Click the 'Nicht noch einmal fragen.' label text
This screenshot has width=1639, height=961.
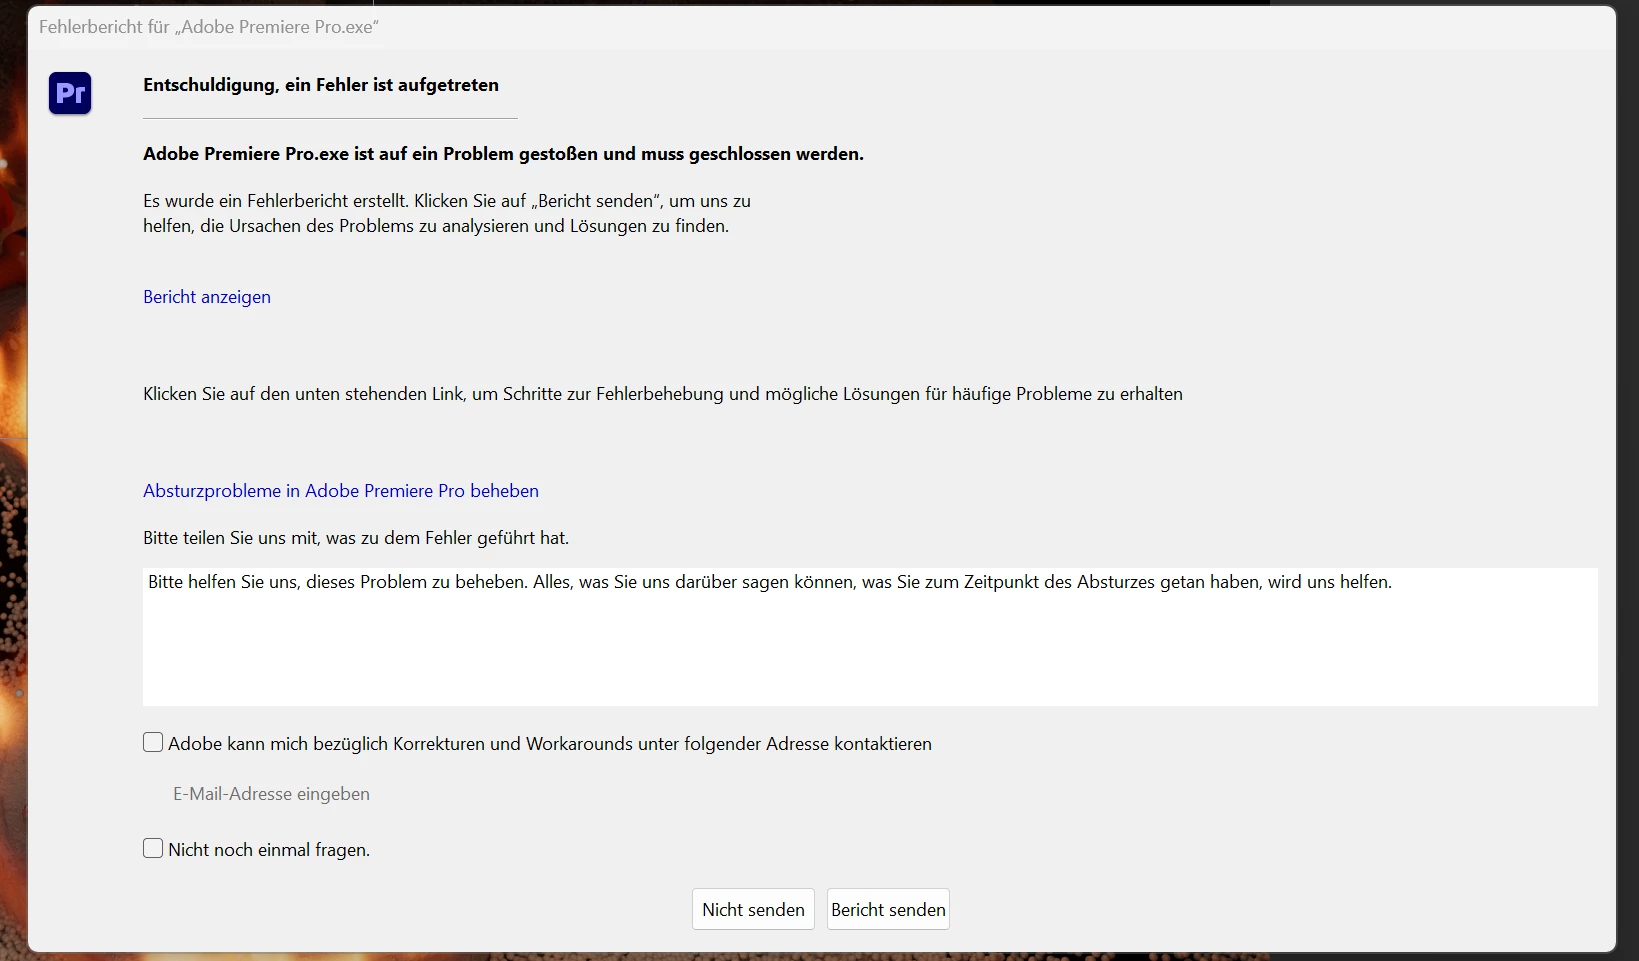[x=269, y=850]
